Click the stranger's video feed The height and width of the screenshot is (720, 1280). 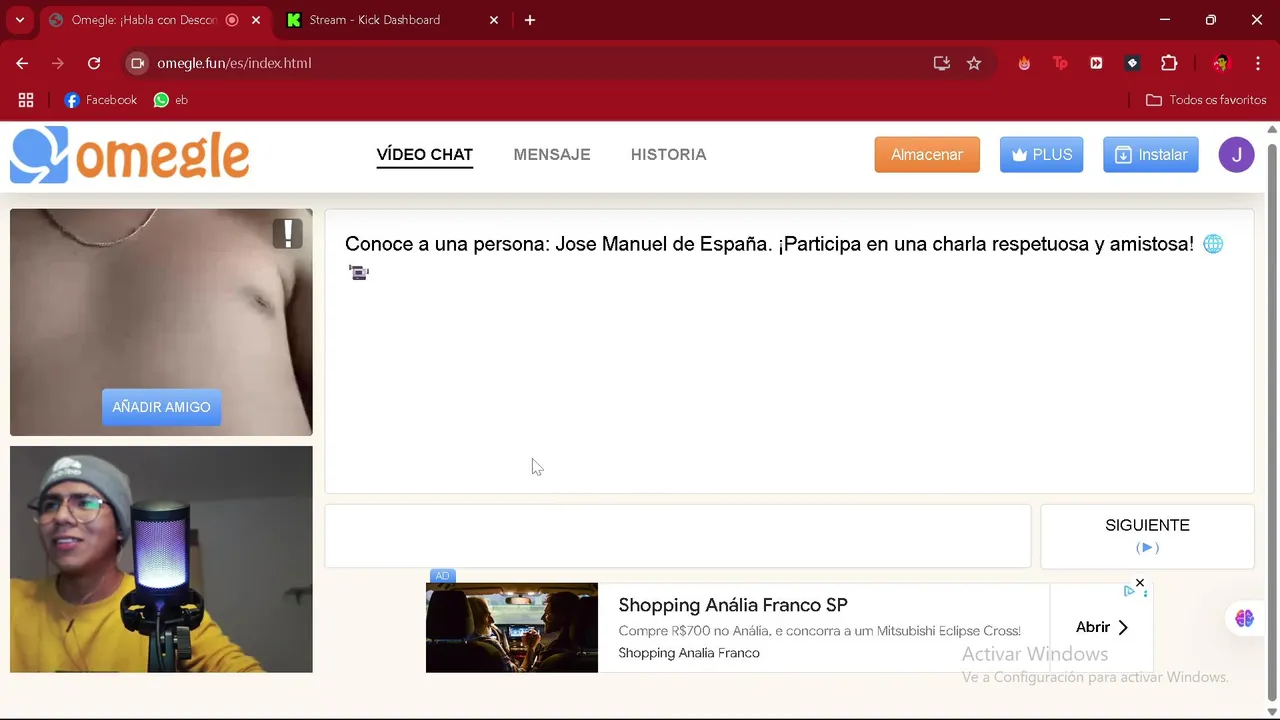pos(161,322)
